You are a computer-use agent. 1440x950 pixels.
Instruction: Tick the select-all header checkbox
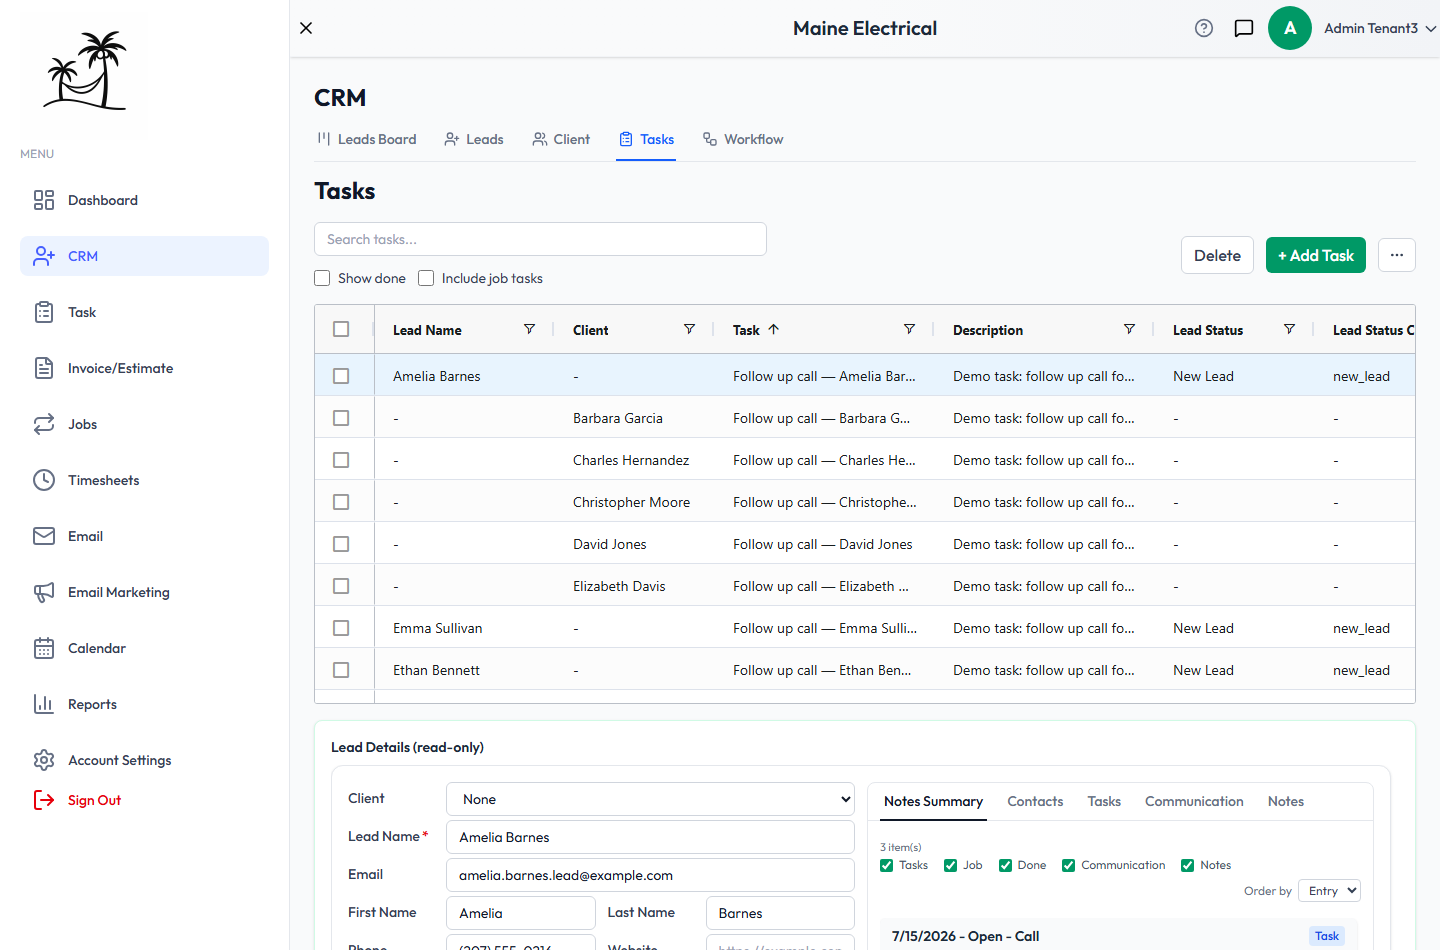tap(341, 329)
